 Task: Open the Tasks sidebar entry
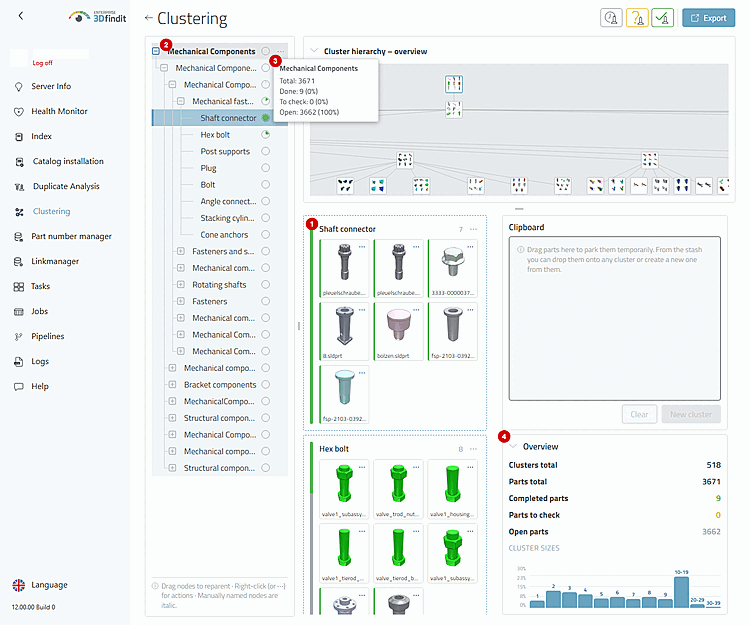coord(40,286)
